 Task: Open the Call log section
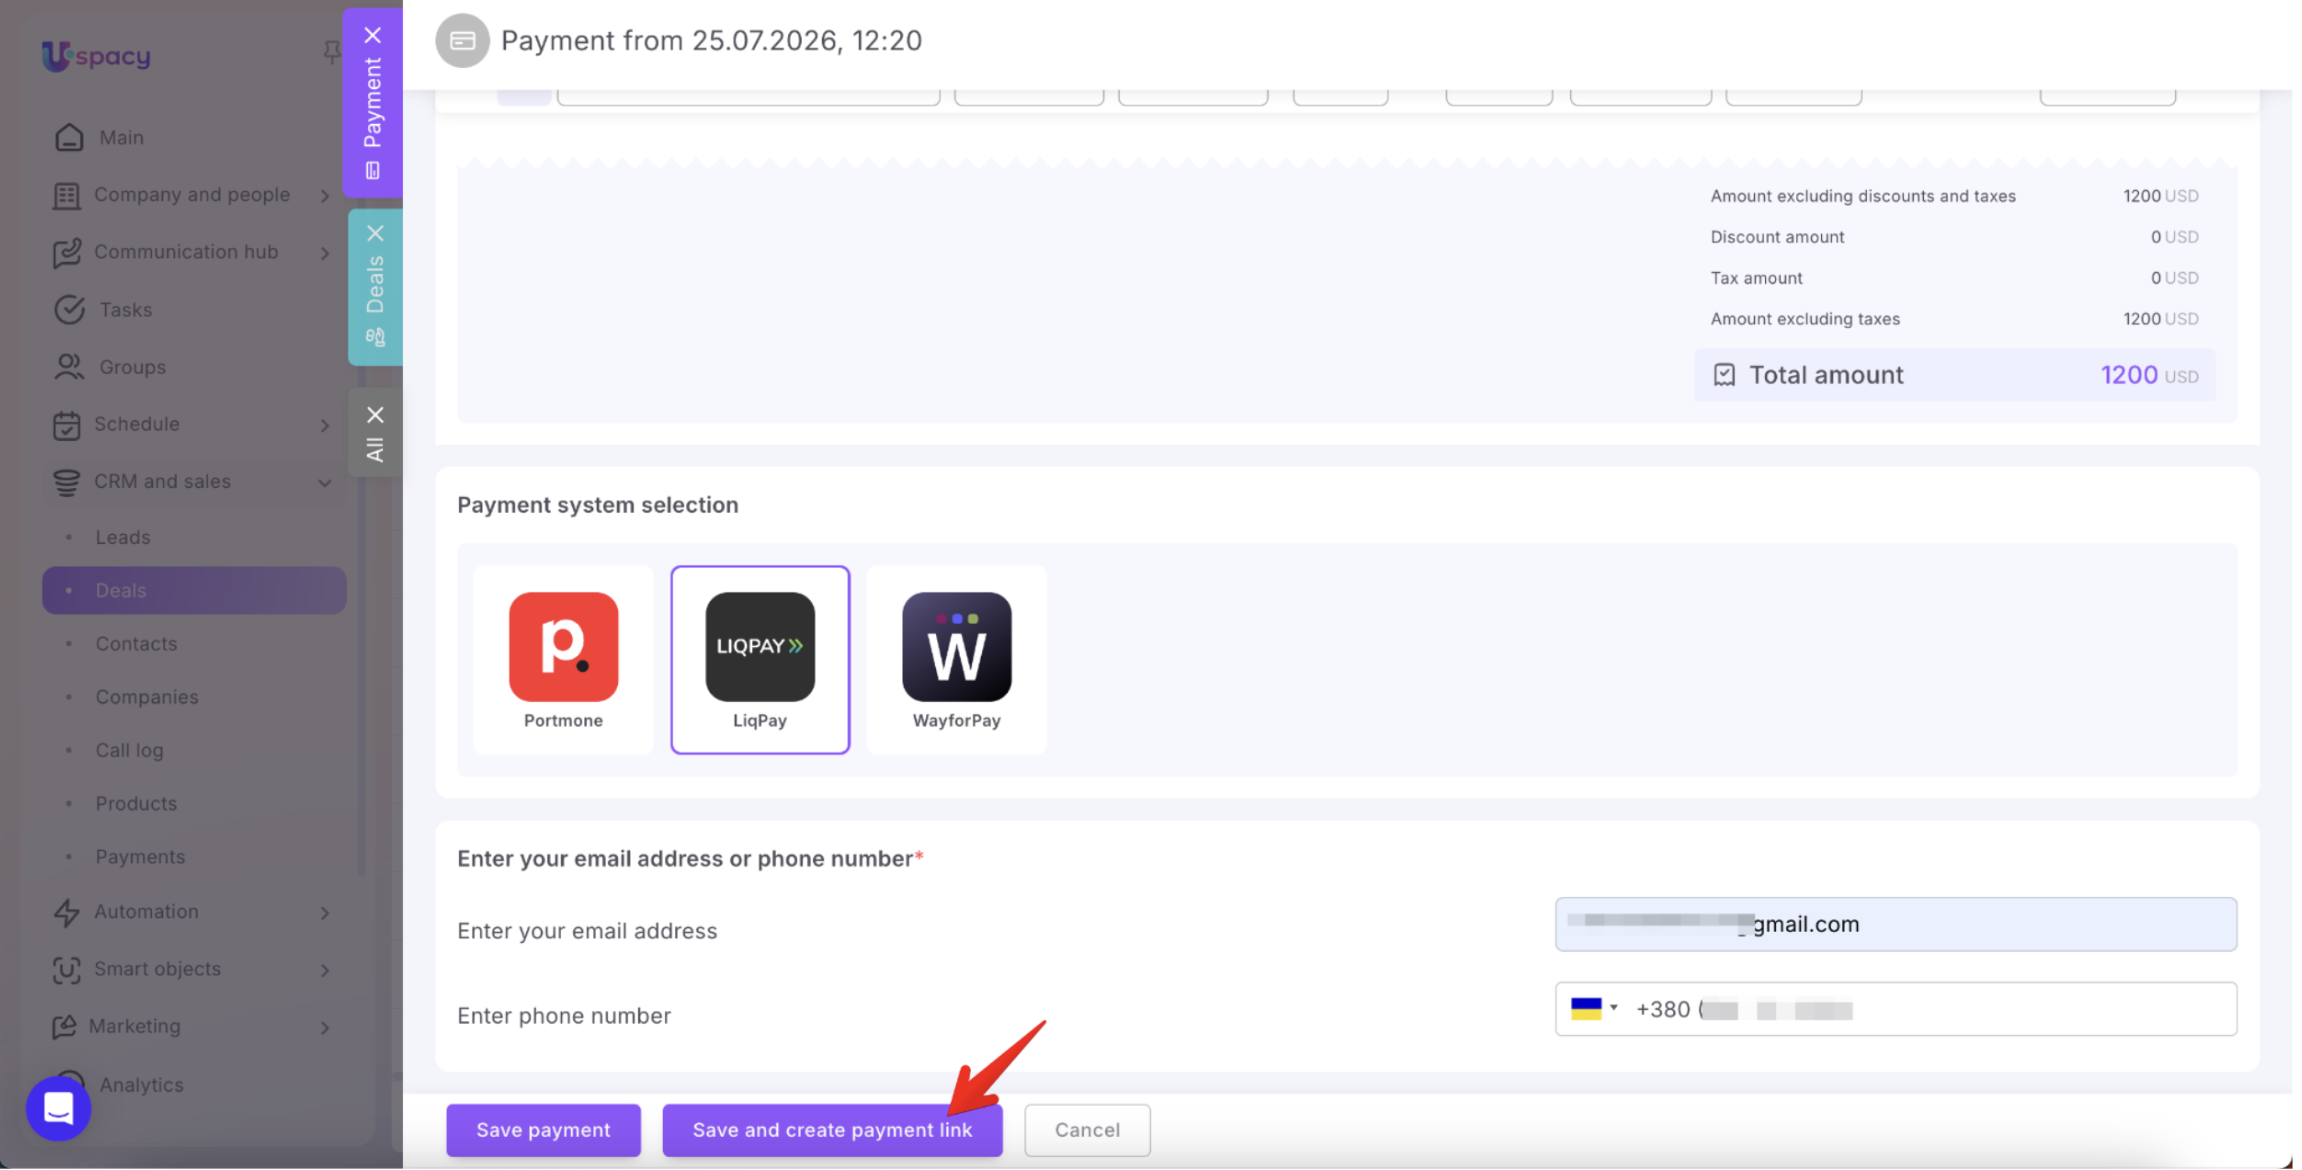[129, 750]
